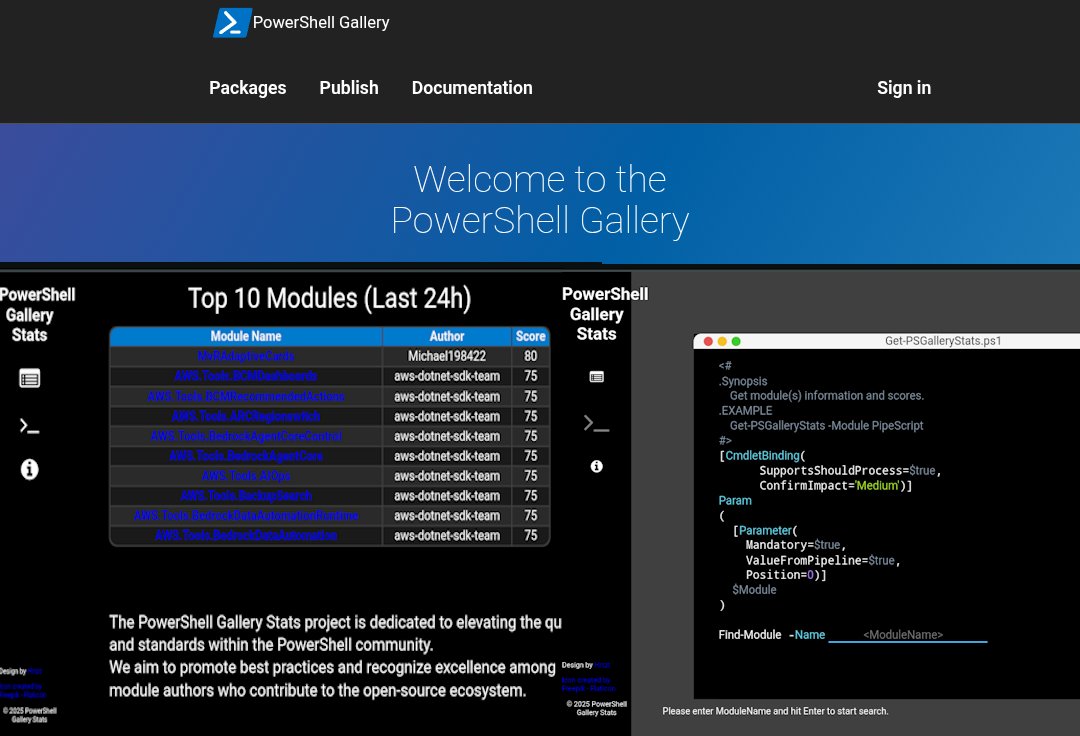The image size is (1080, 736).
Task: Select terminal prompt icon beside code window
Action: pos(596,423)
